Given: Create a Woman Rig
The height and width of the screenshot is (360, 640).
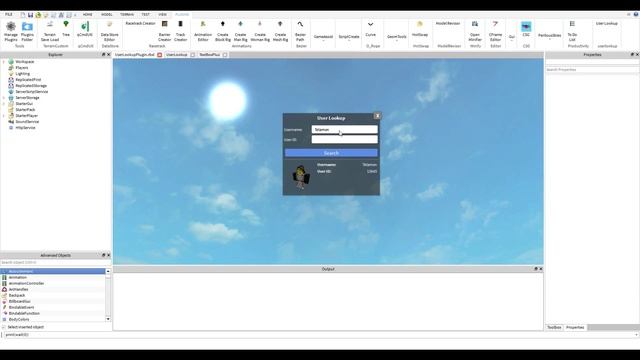Looking at the screenshot, I should pos(260,31).
